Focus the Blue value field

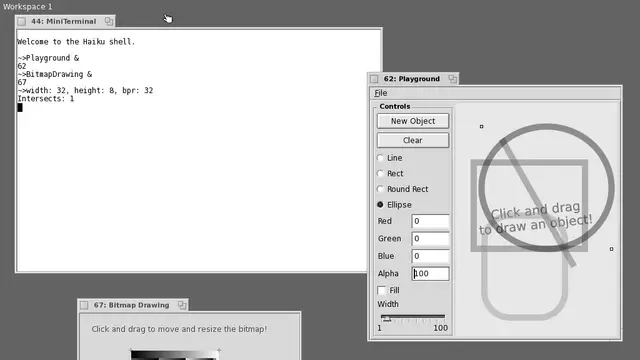click(x=430, y=256)
